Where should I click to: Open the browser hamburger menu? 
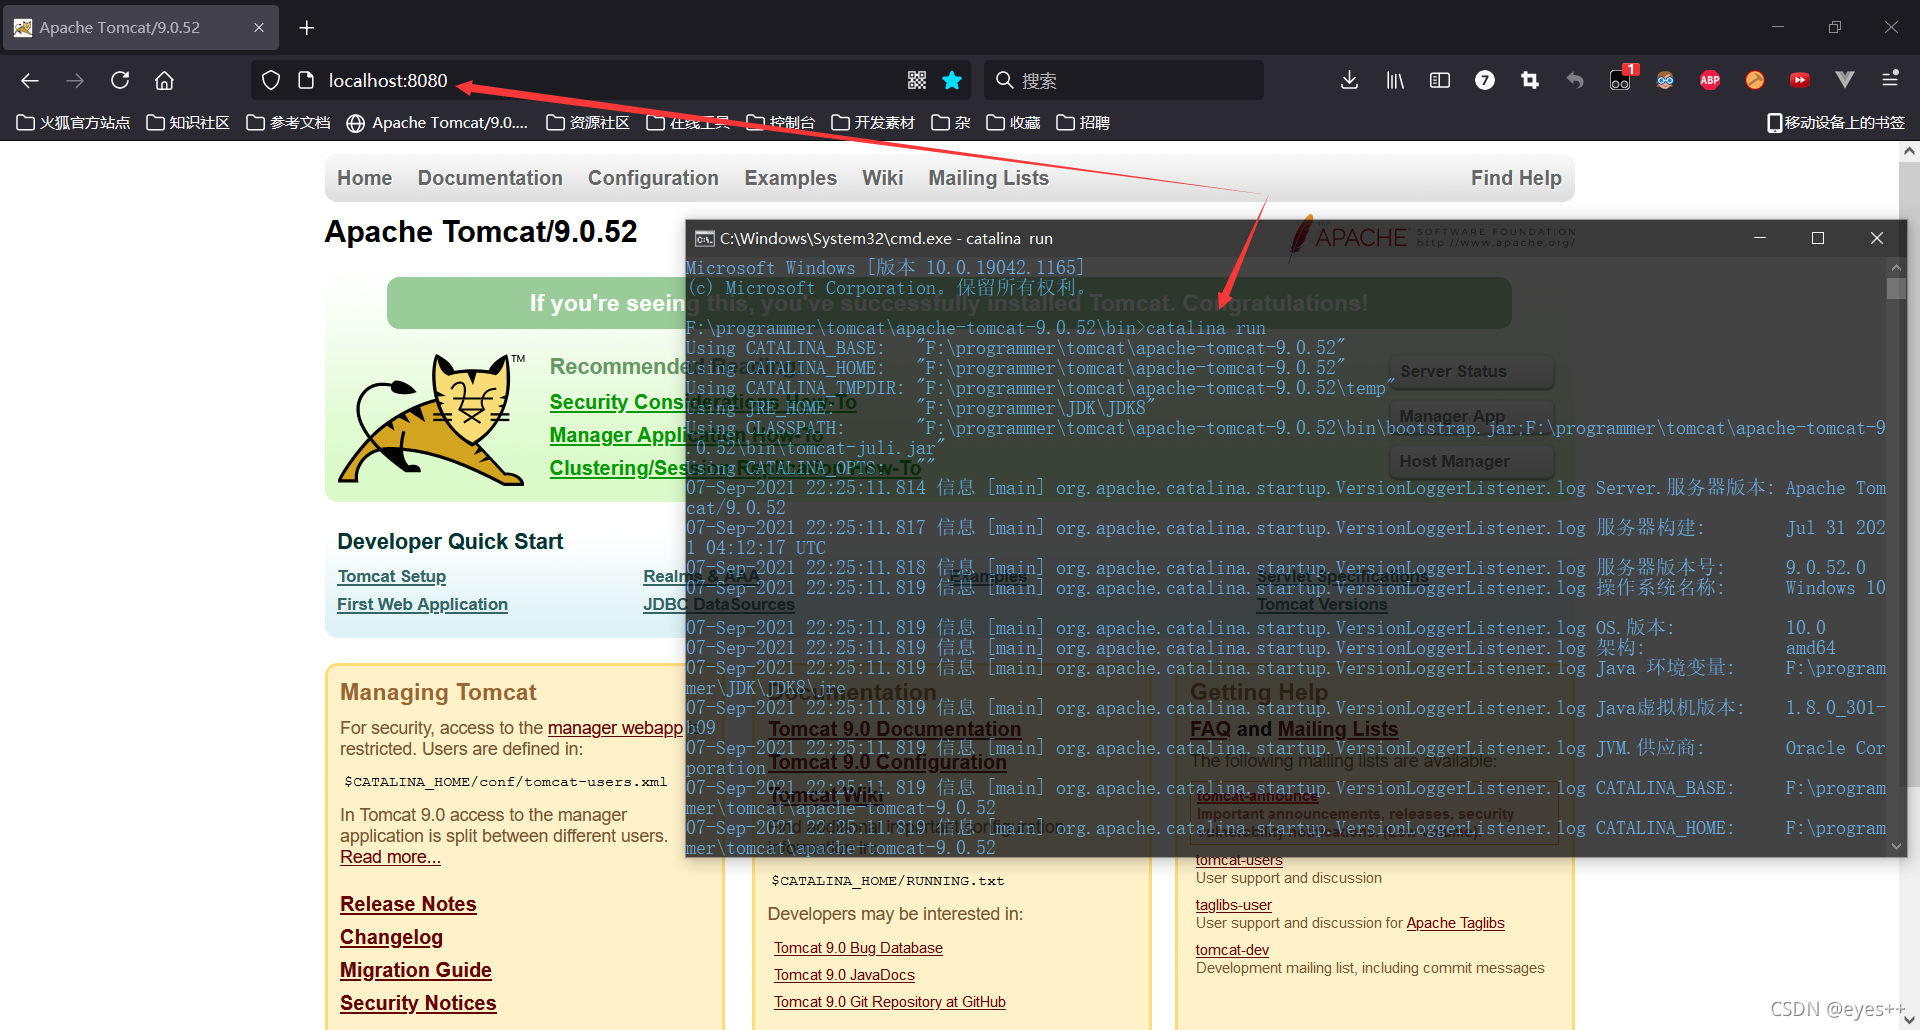click(1890, 80)
